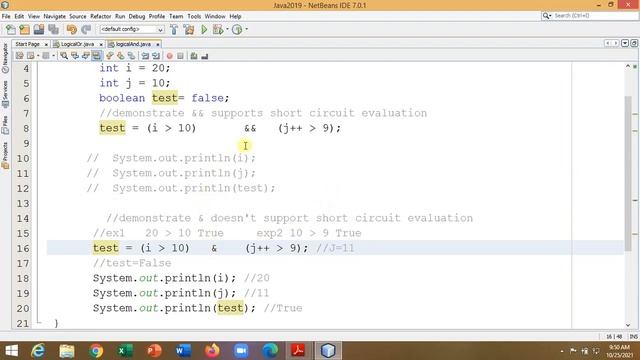Go to previous bookmark icon

tap(110, 56)
